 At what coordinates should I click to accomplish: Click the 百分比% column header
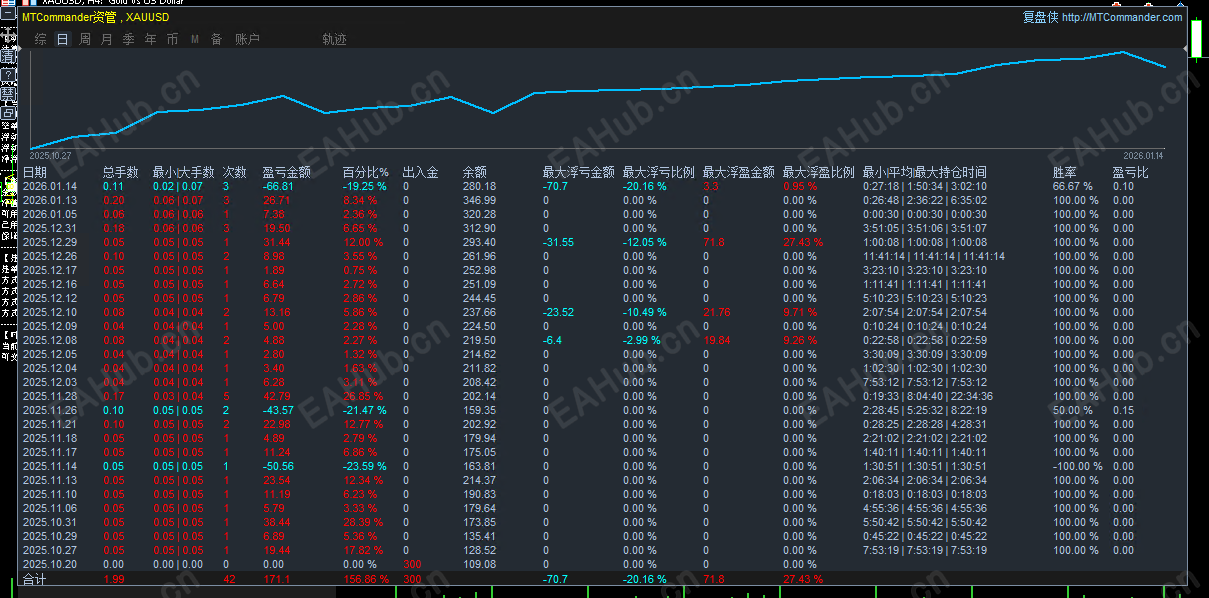pos(366,172)
